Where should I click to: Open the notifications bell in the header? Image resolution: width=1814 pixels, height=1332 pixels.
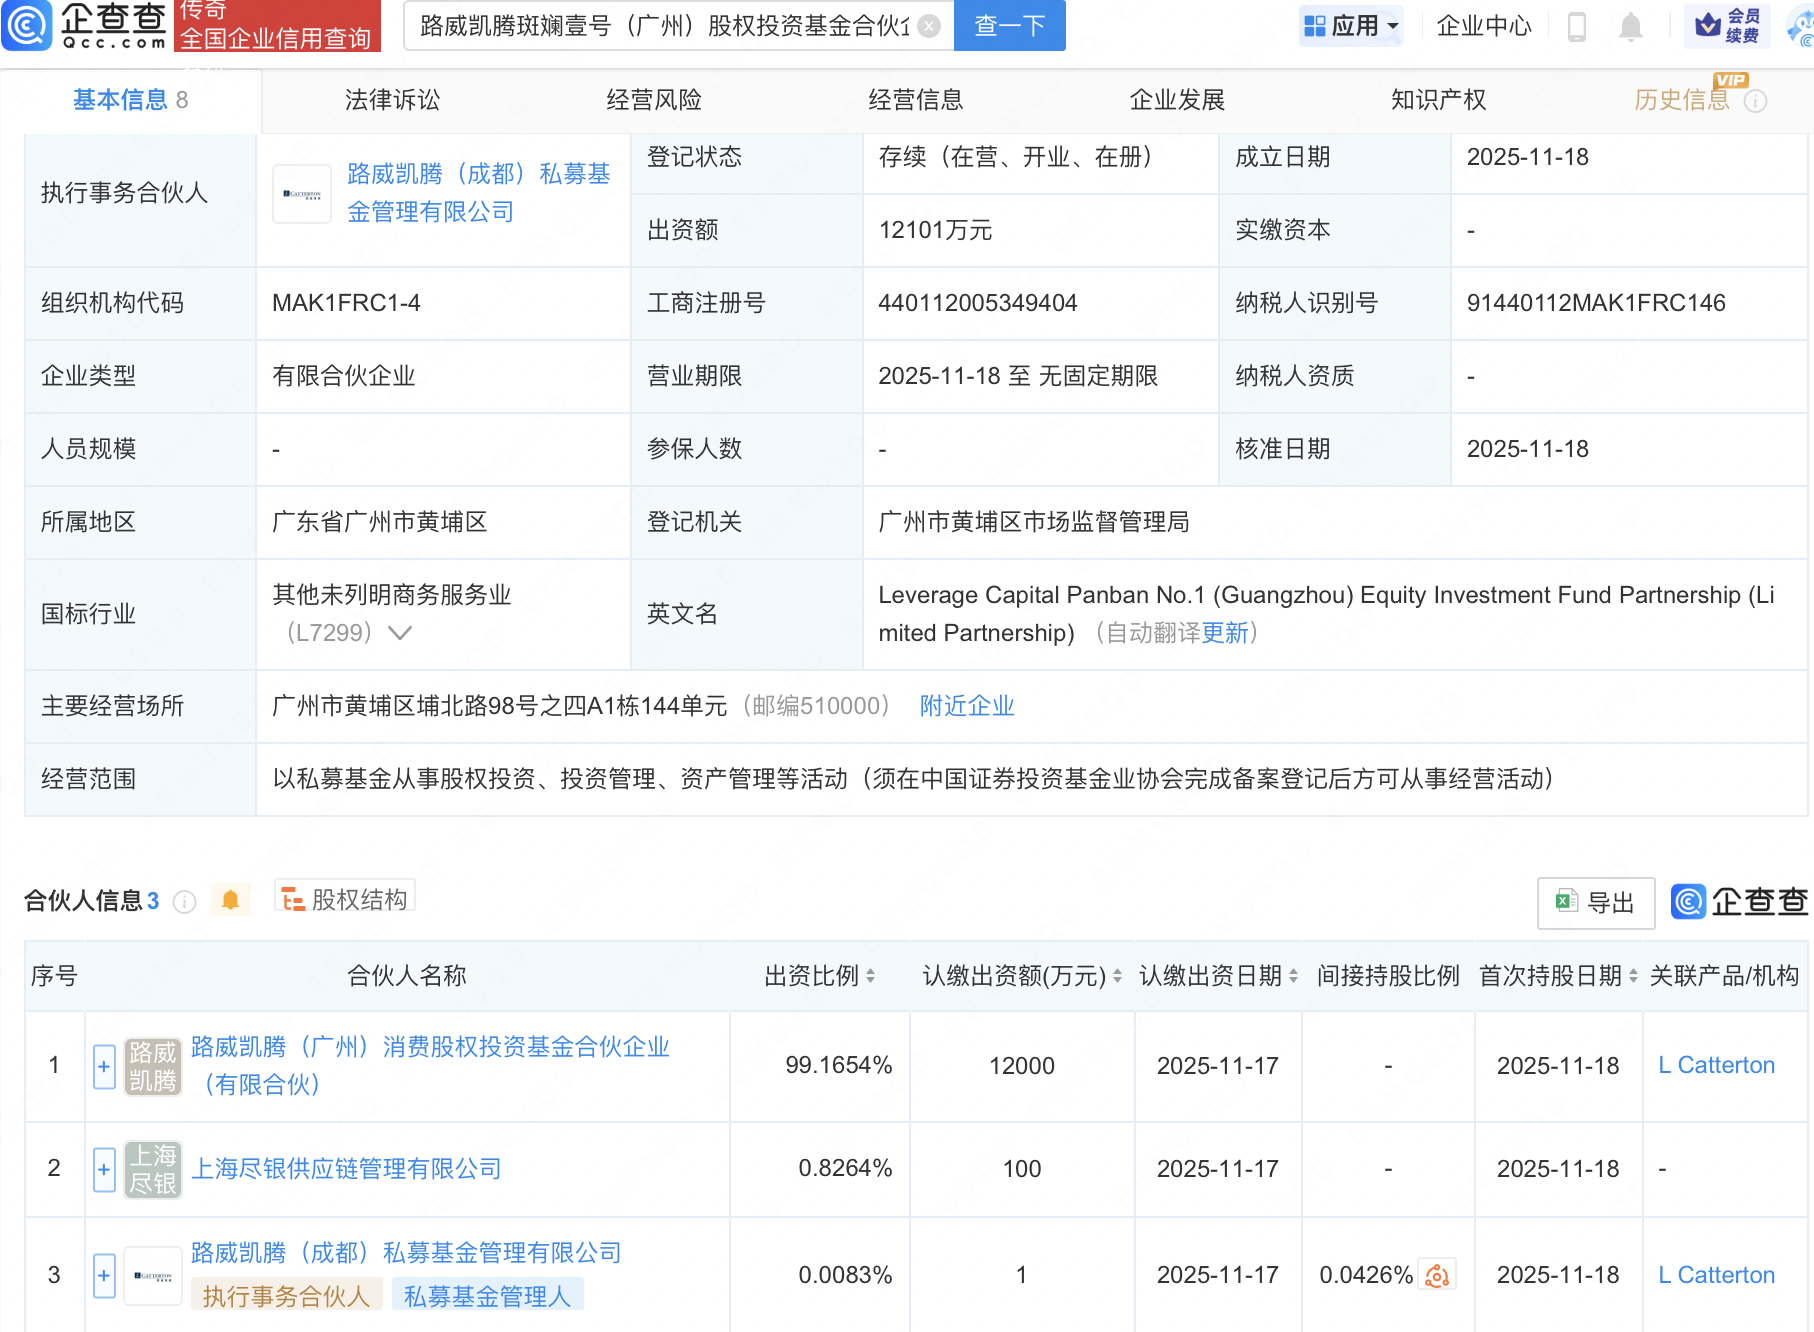coord(1630,26)
